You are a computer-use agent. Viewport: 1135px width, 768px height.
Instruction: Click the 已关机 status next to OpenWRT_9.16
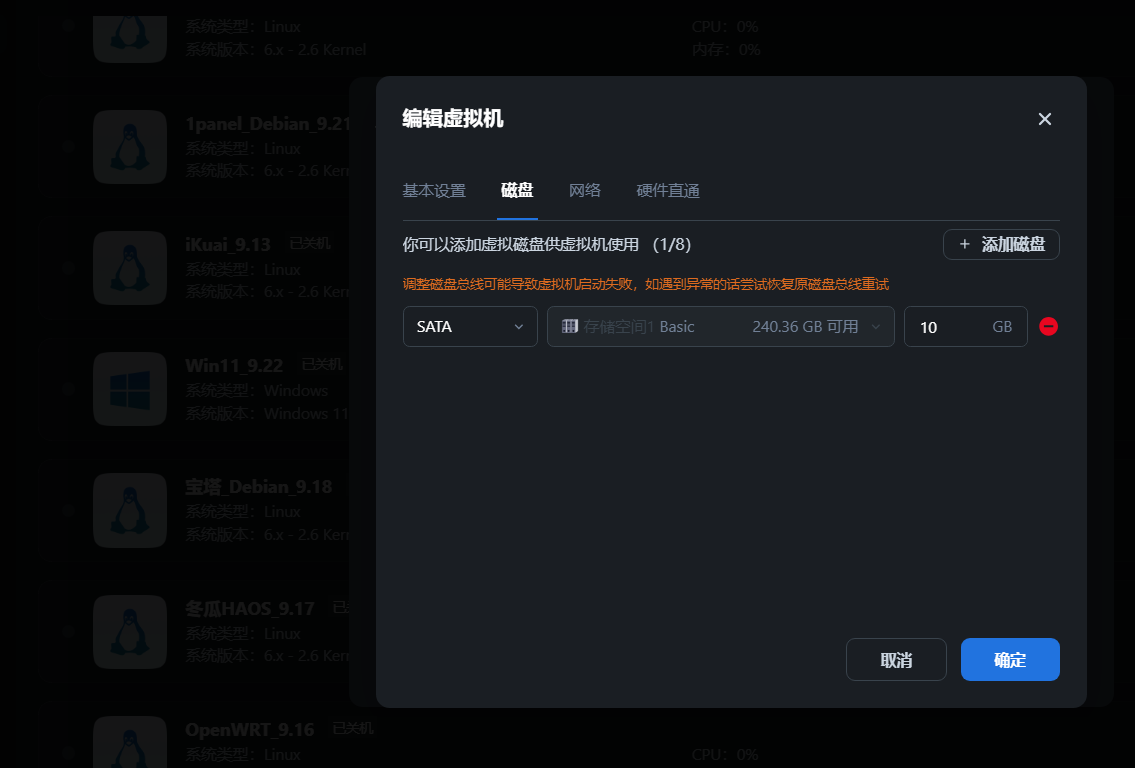(353, 727)
